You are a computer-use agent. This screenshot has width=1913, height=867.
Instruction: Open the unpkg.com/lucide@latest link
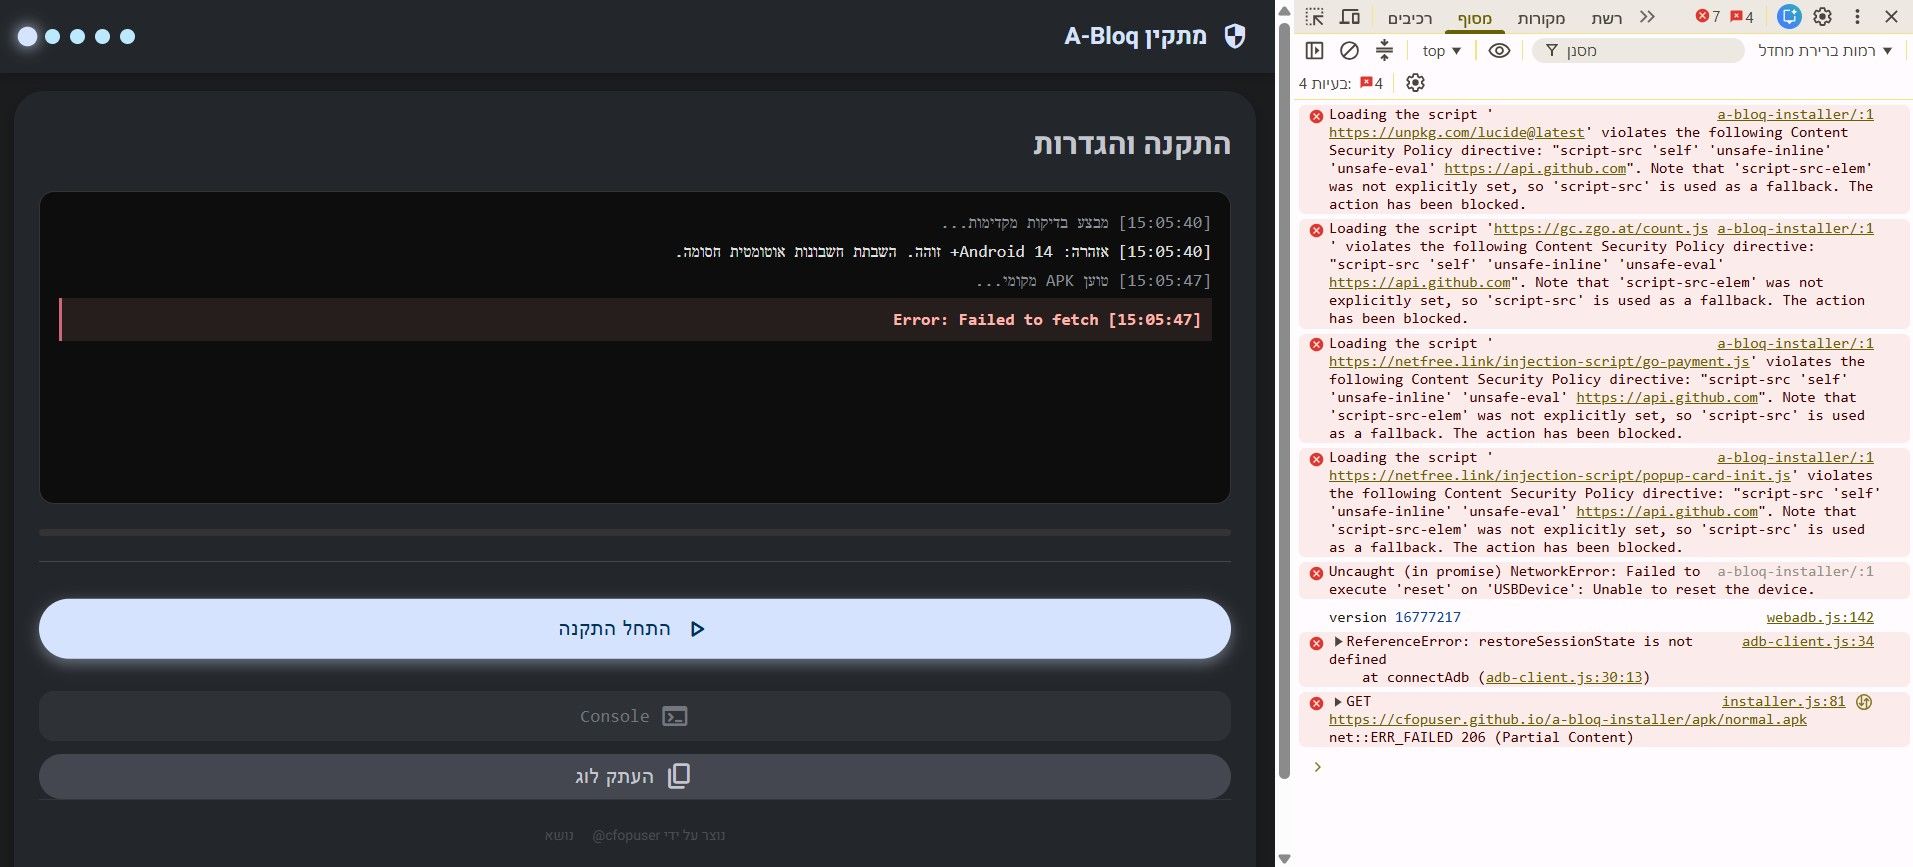point(1456,132)
